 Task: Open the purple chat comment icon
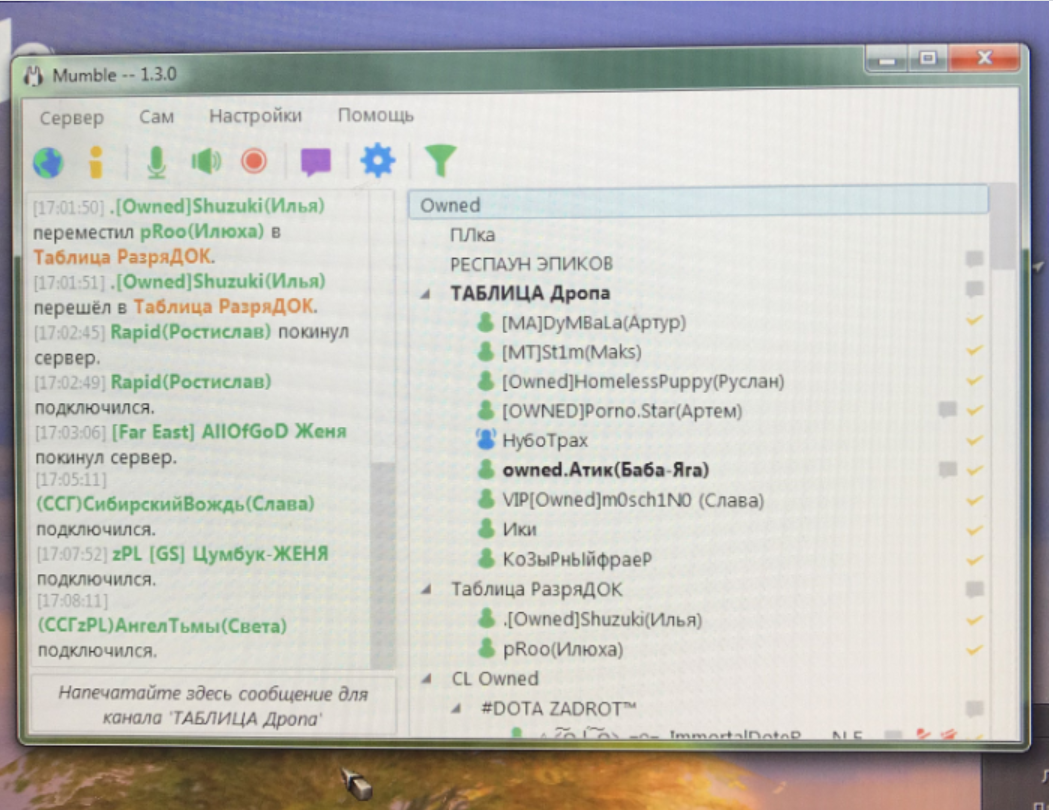pyautogui.click(x=316, y=161)
